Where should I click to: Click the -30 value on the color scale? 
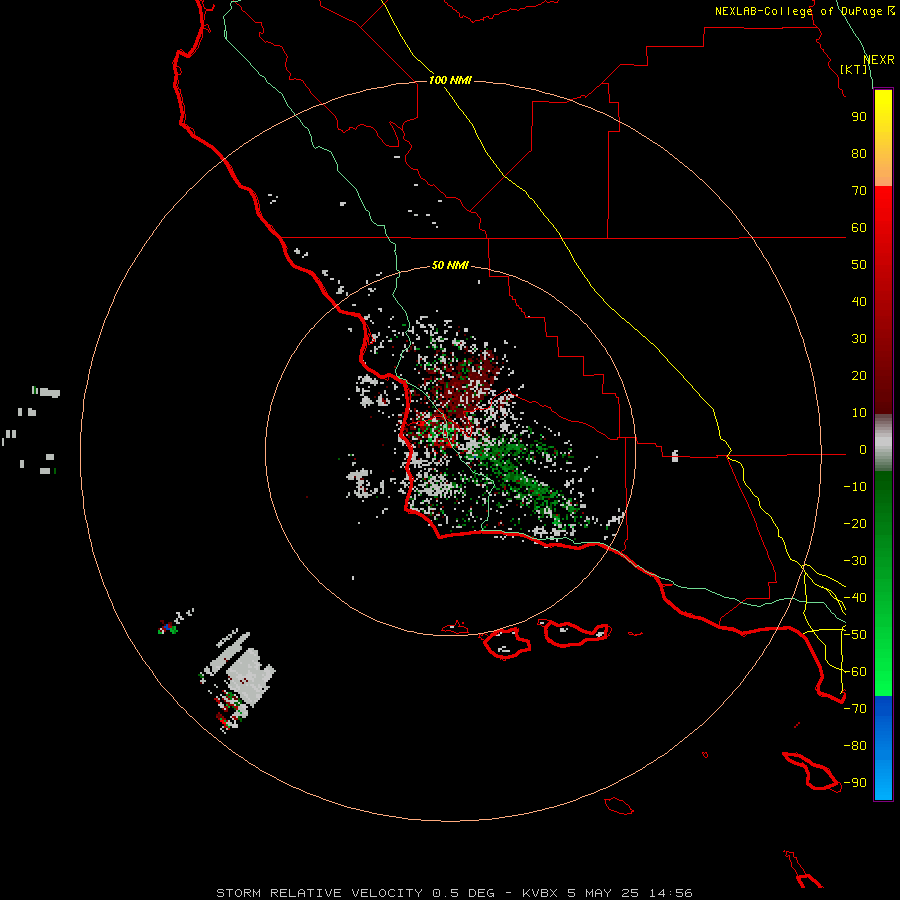(855, 561)
